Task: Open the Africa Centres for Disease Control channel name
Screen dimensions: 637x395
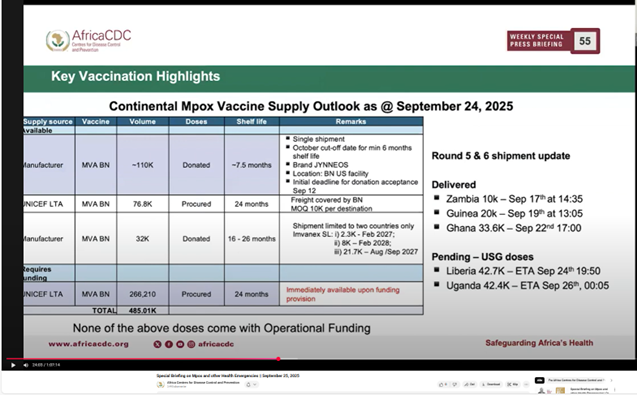Action: pyautogui.click(x=203, y=382)
